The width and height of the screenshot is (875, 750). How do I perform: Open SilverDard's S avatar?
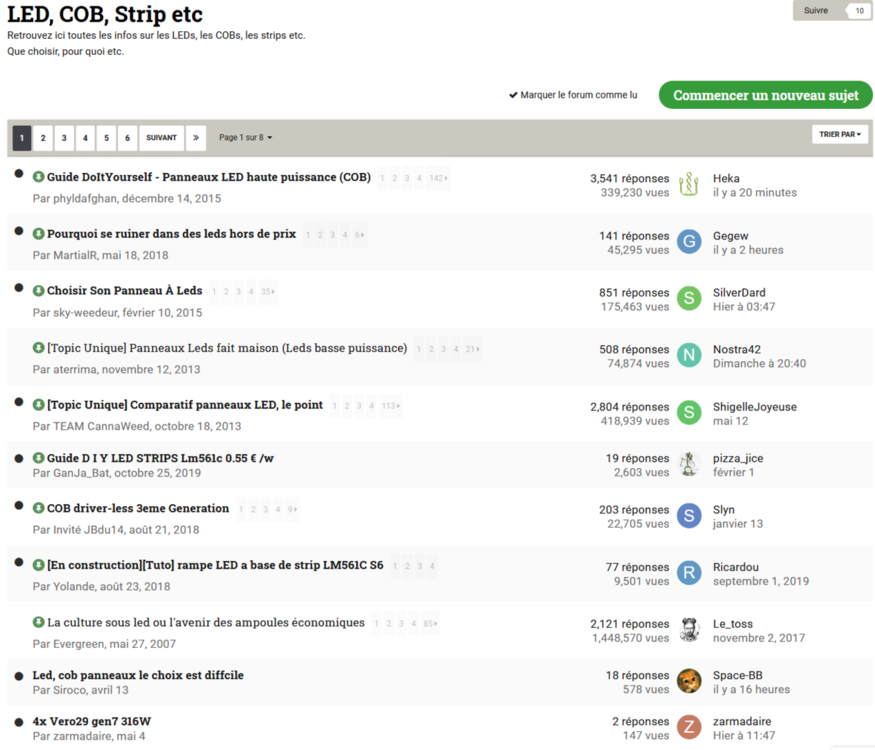click(x=689, y=299)
